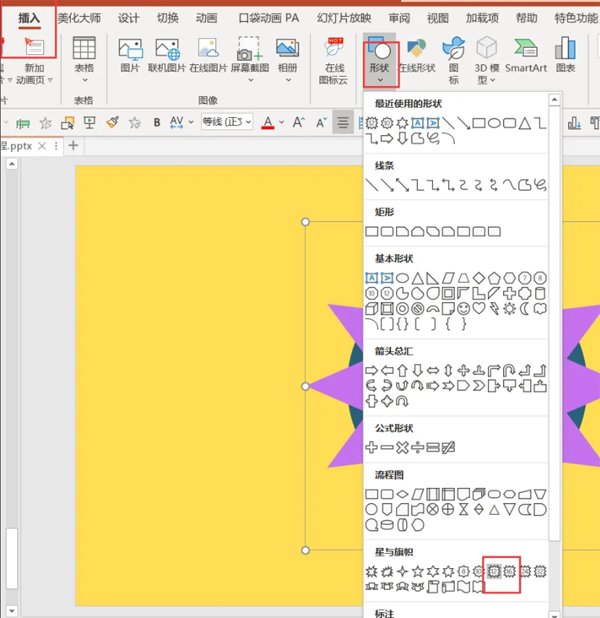Open the 3D 模型 dropdown
The width and height of the screenshot is (600, 618).
486,60
